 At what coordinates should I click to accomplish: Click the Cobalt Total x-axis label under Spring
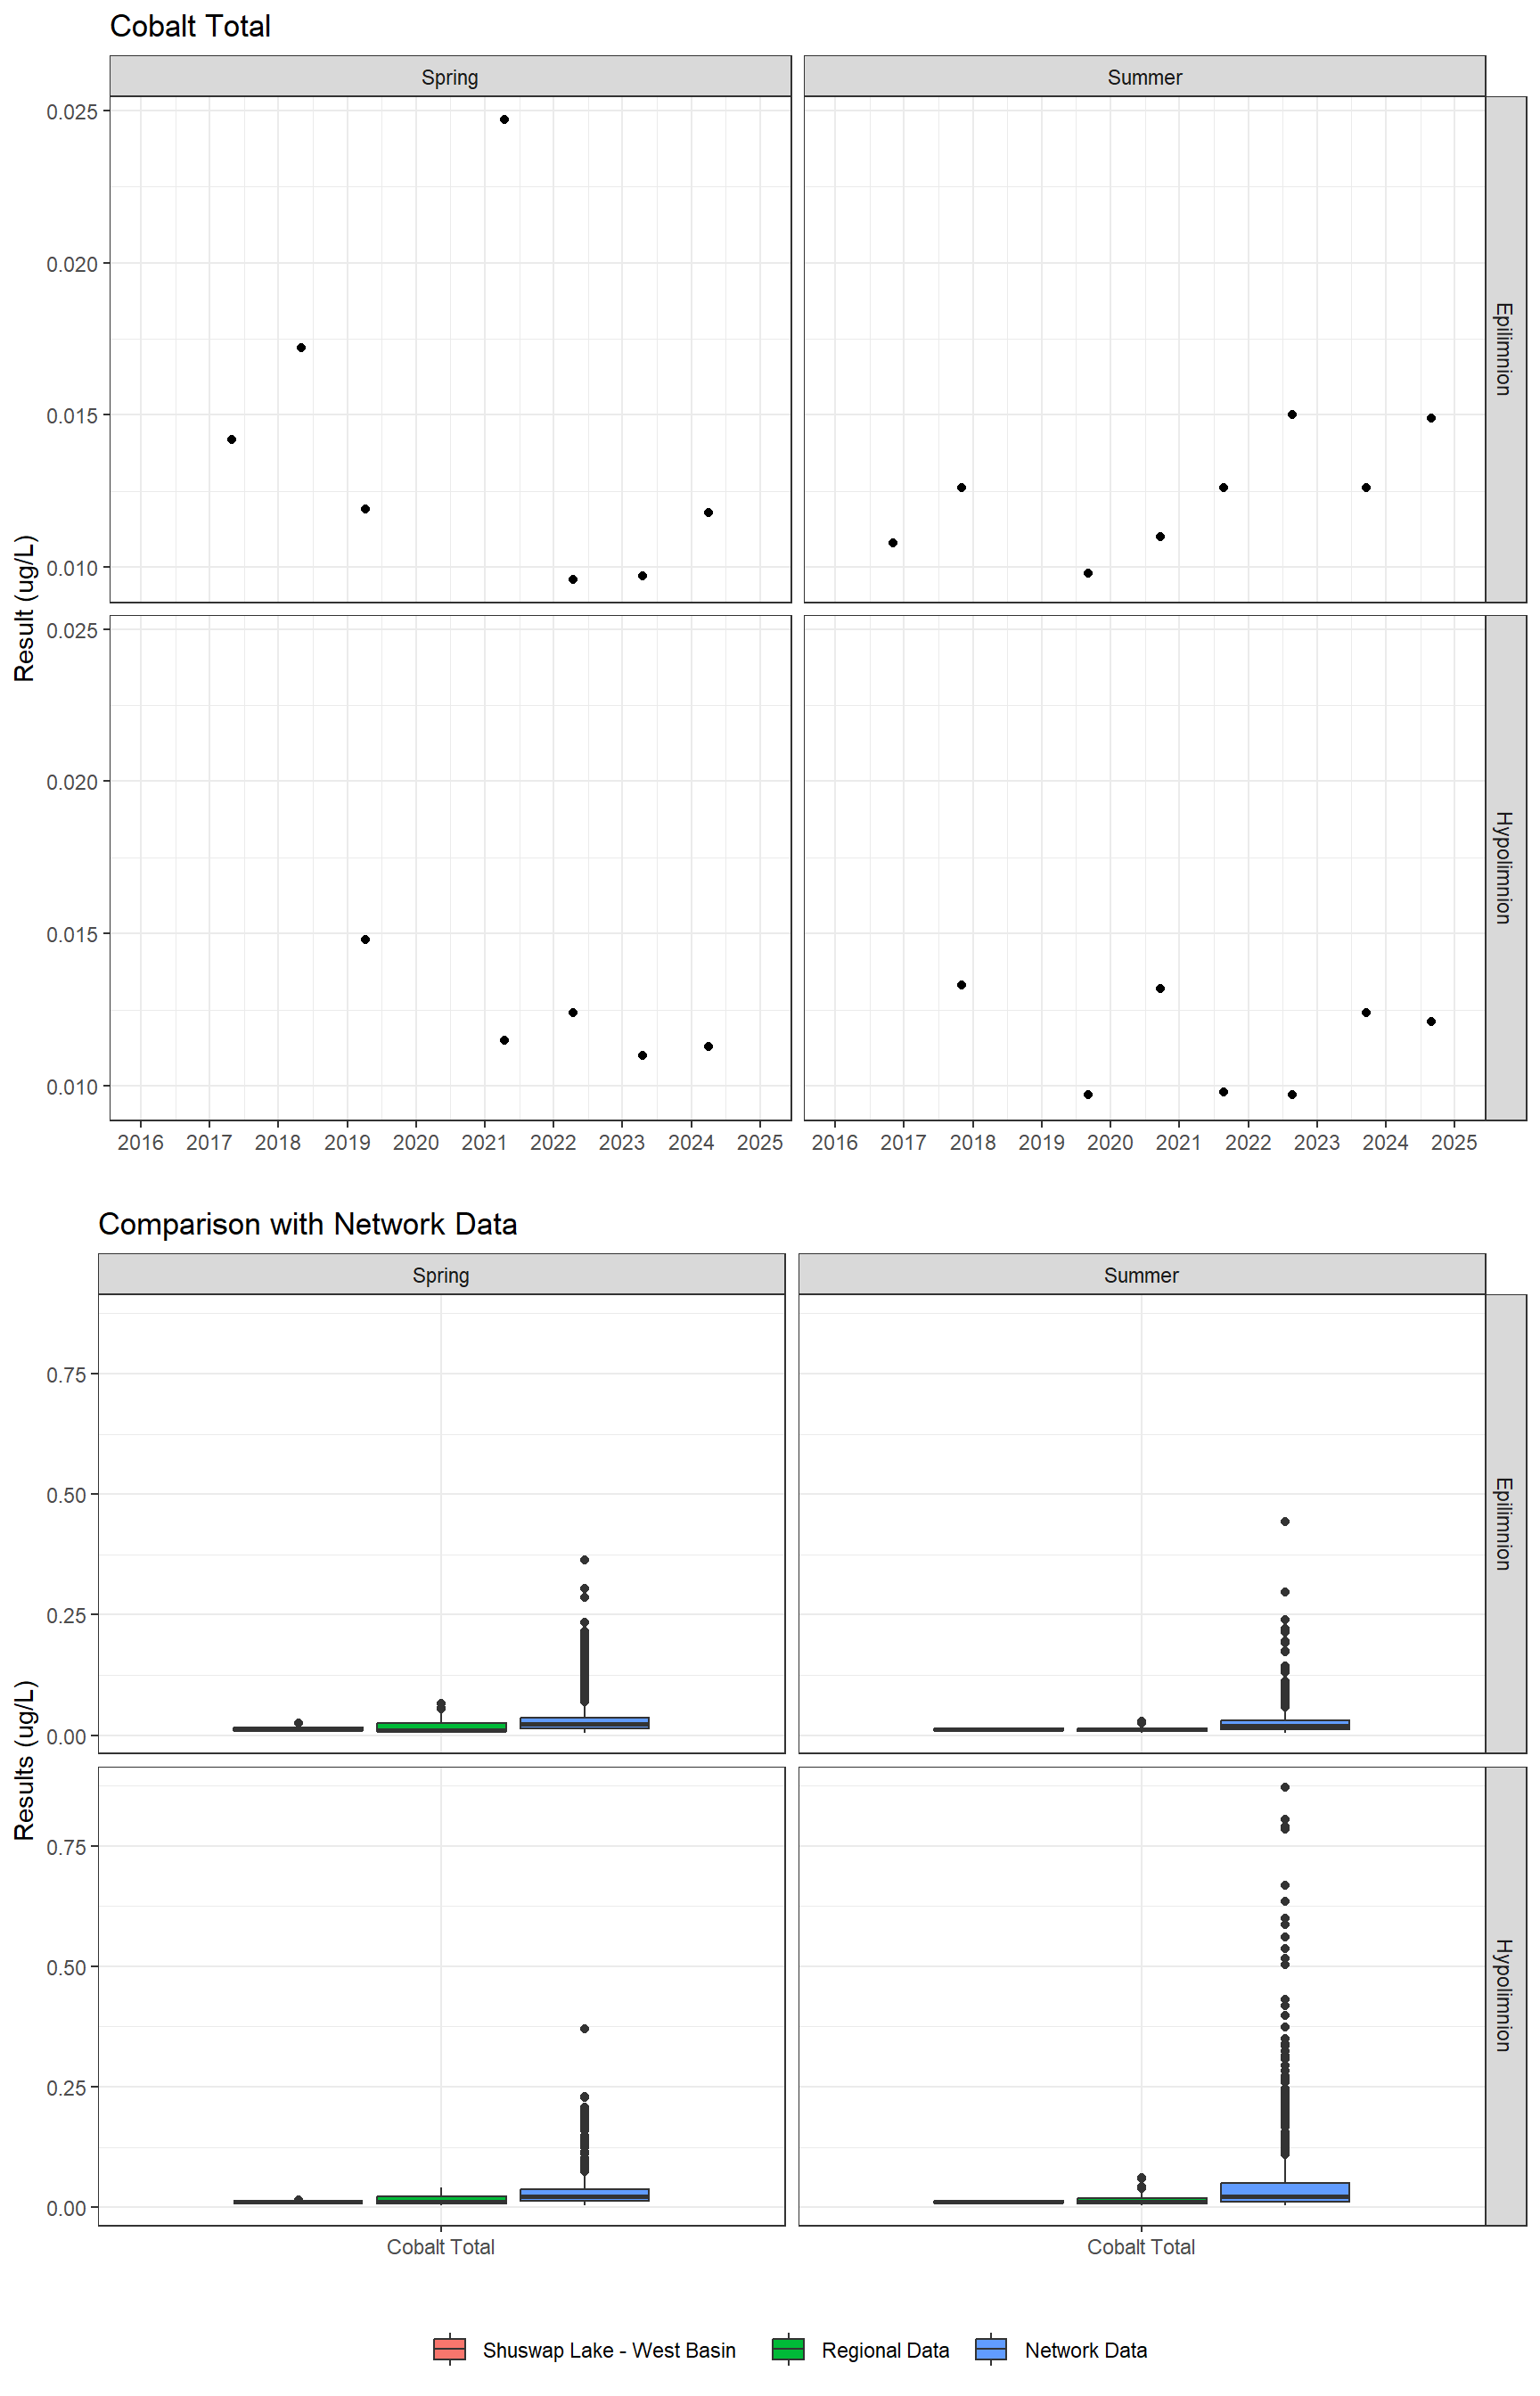tap(441, 2247)
